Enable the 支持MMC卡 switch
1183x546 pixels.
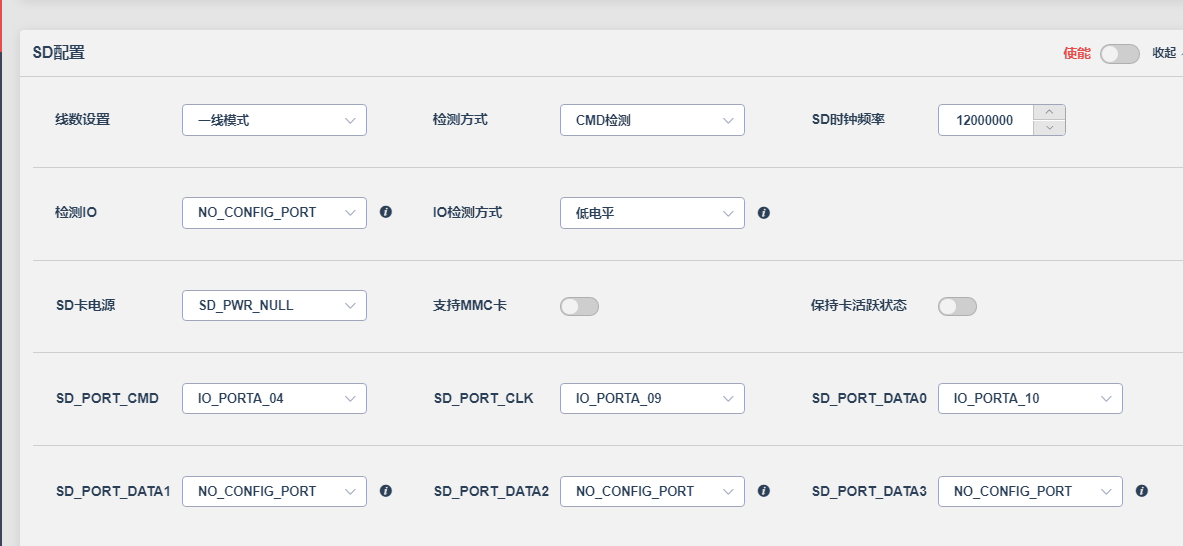579,306
